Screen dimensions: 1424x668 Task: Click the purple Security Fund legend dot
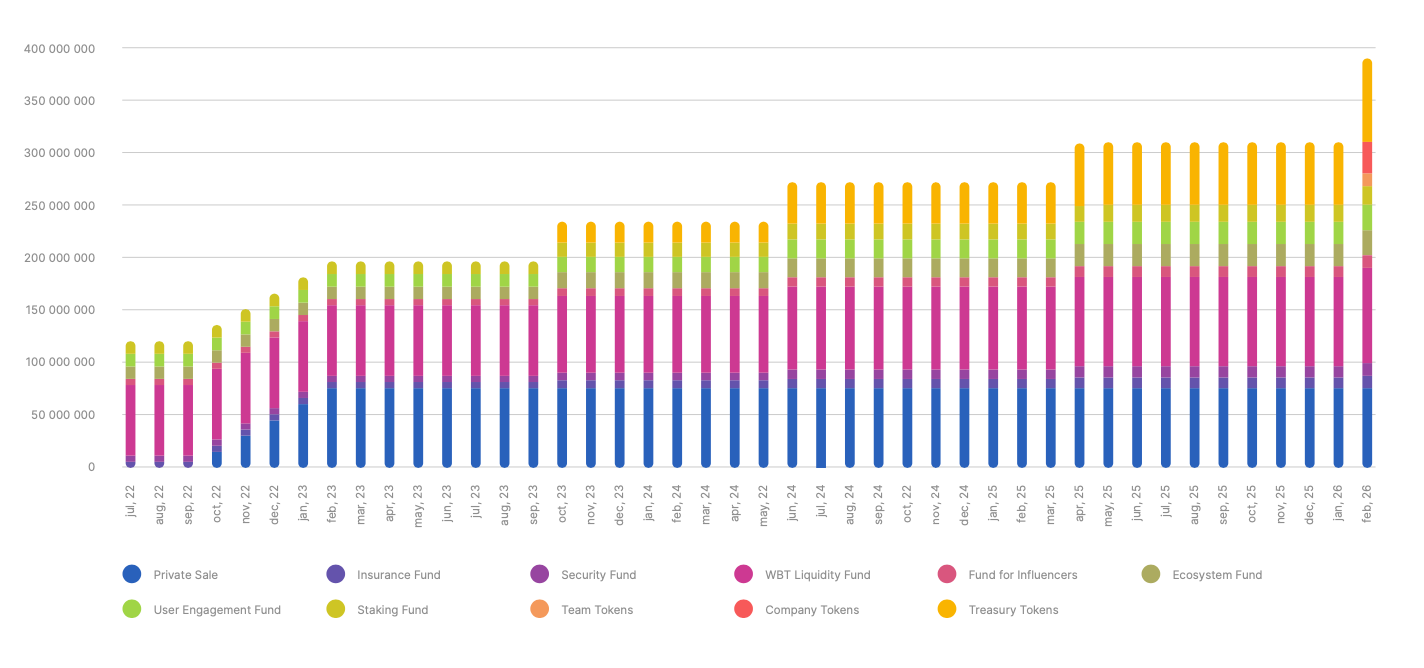pos(540,574)
